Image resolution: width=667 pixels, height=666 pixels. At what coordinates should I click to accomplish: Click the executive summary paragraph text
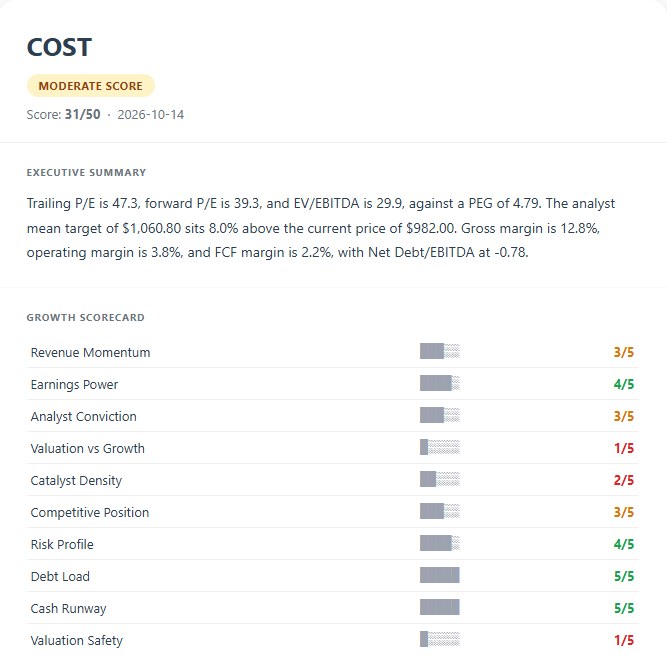(x=321, y=228)
